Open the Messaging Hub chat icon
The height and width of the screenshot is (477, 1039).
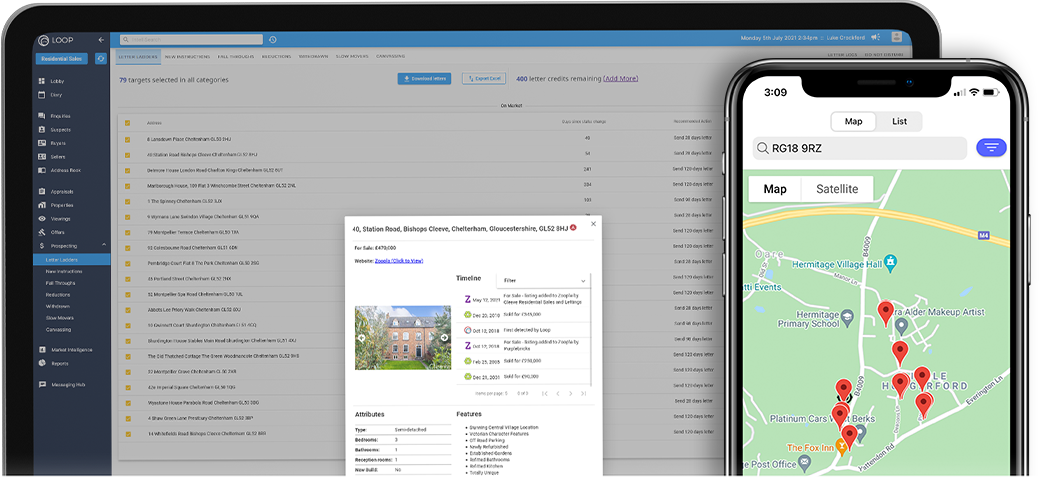point(42,384)
